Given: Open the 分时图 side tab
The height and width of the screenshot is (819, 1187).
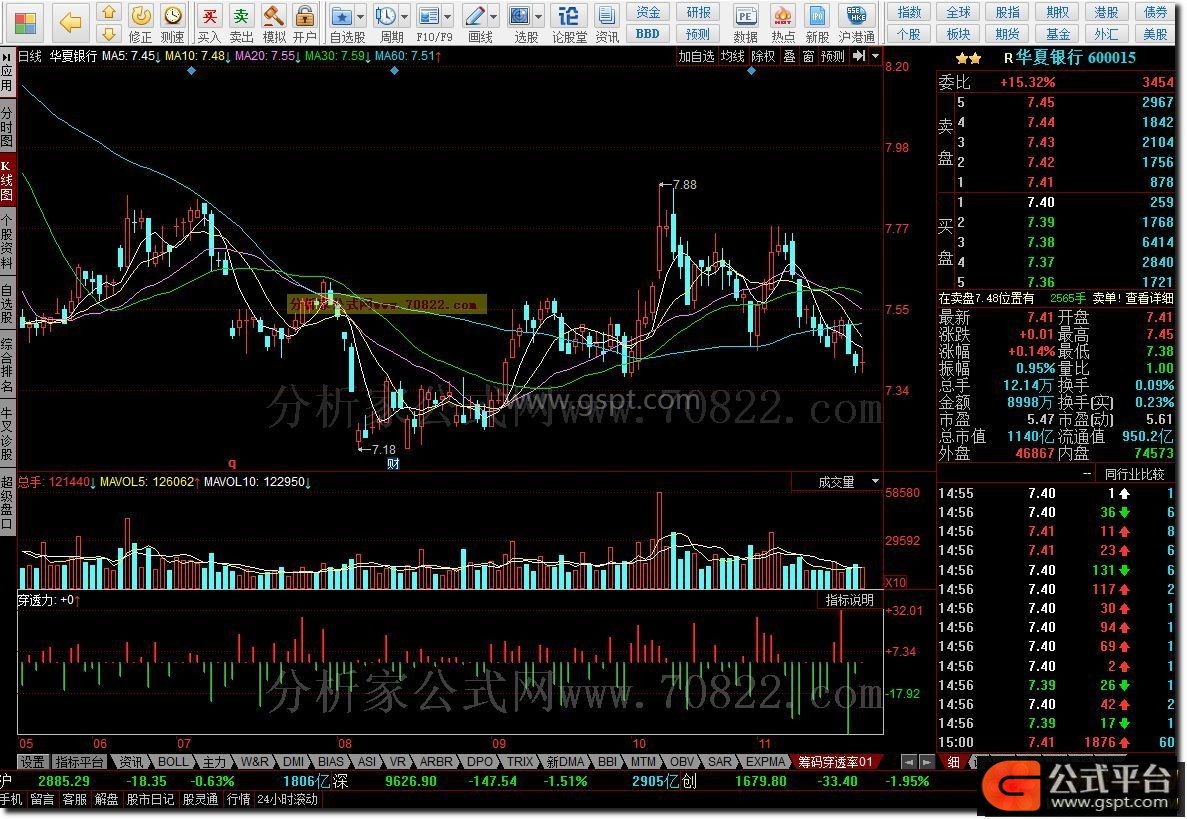Looking at the screenshot, I should tap(7, 126).
